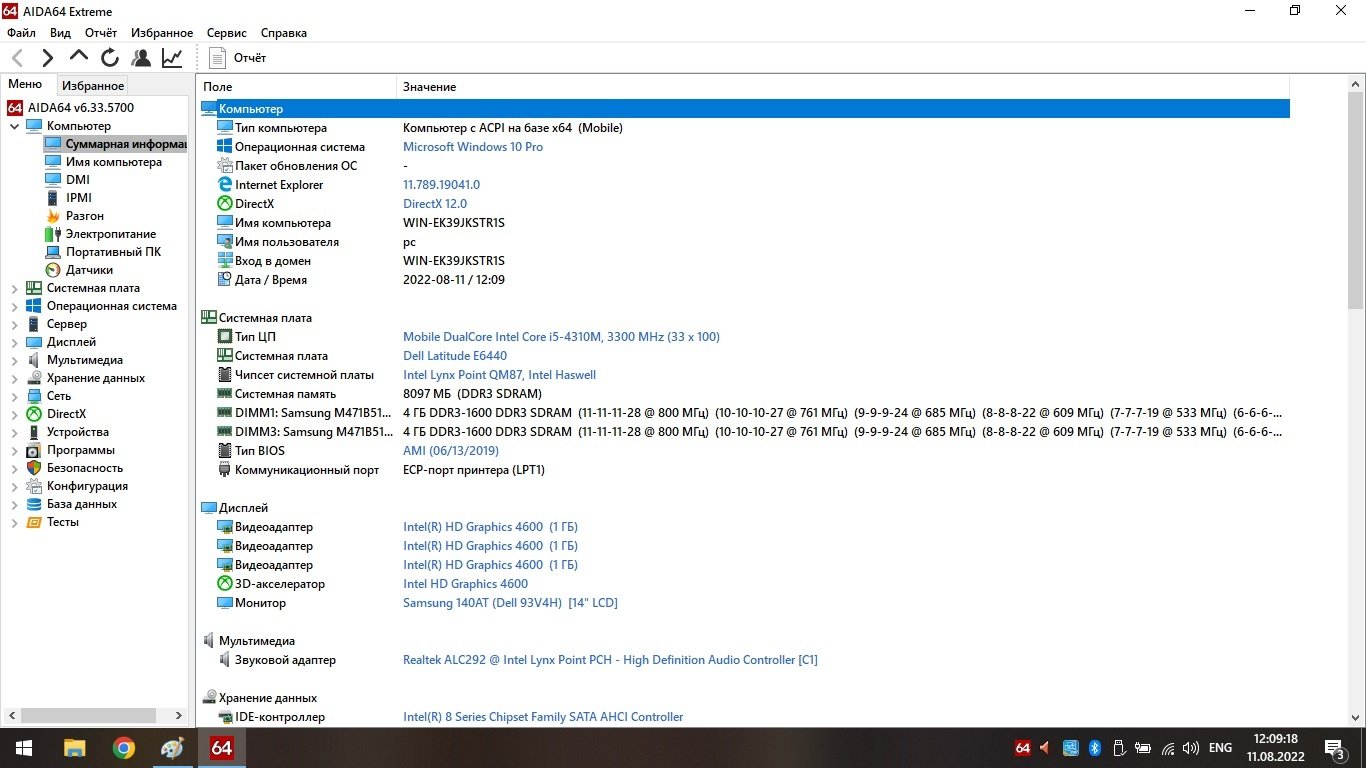The width and height of the screenshot is (1366, 768).
Task: Expand the Хранение данных tree node
Action: (14, 378)
